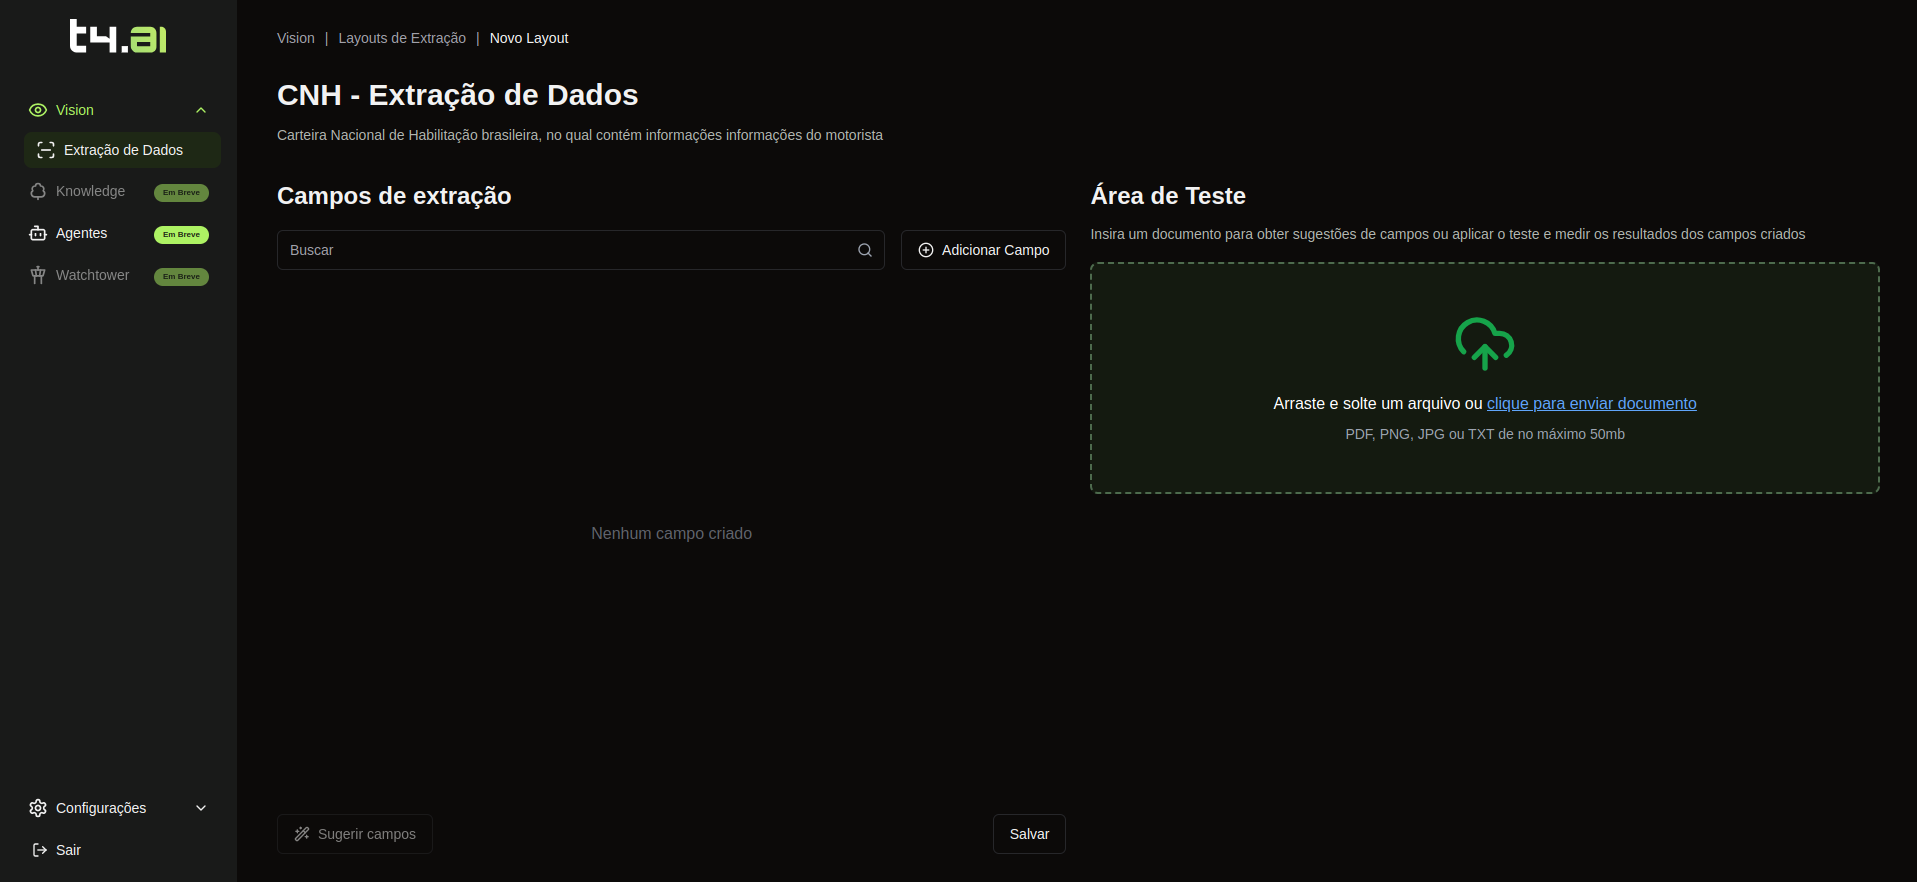Focus the Buscar search field

coord(565,250)
